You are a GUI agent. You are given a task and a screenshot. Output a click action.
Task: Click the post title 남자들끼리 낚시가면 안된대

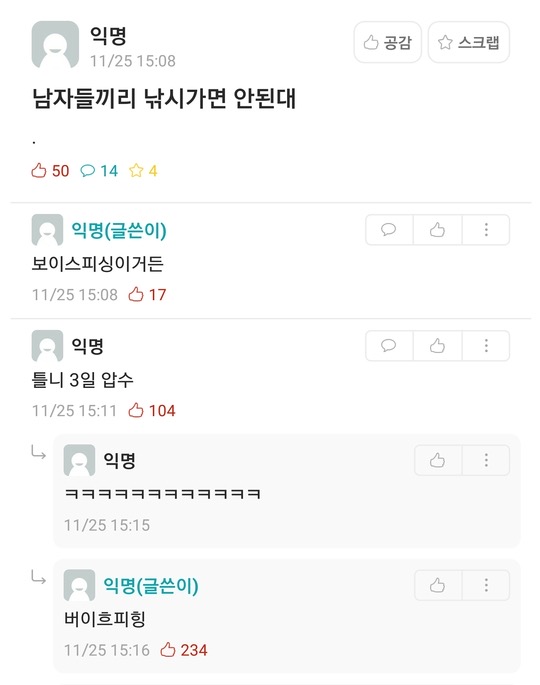[164, 98]
